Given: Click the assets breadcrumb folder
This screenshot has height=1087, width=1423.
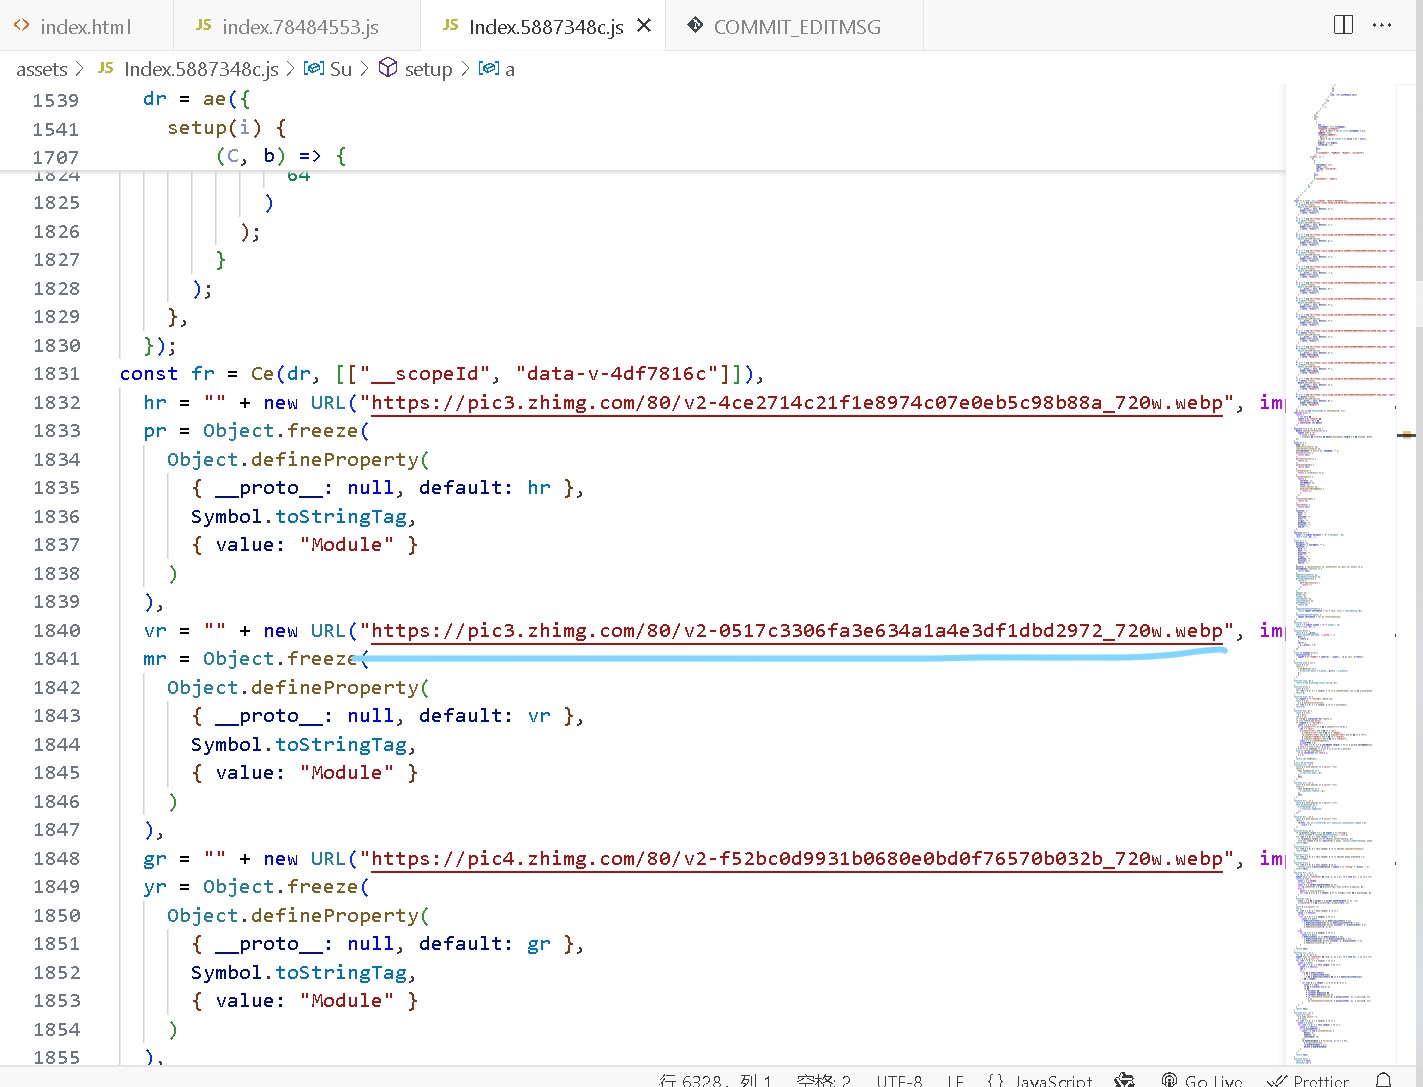Looking at the screenshot, I should (42, 69).
